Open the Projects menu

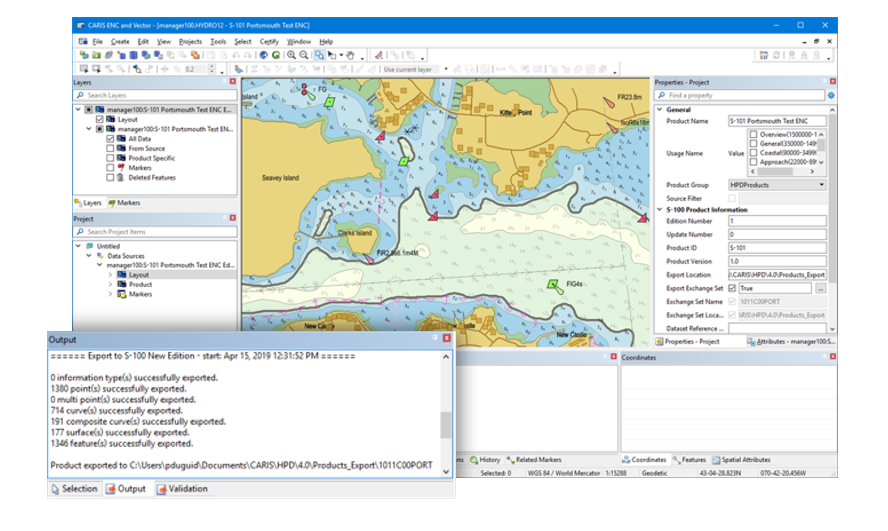pyautogui.click(x=190, y=41)
